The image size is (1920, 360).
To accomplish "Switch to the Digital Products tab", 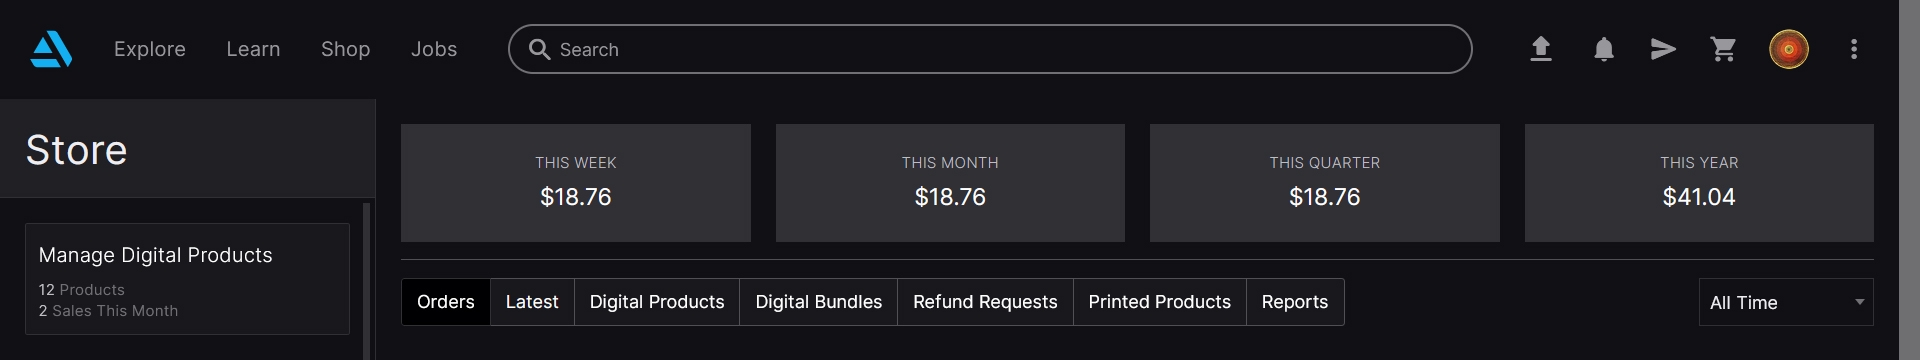I will point(657,302).
